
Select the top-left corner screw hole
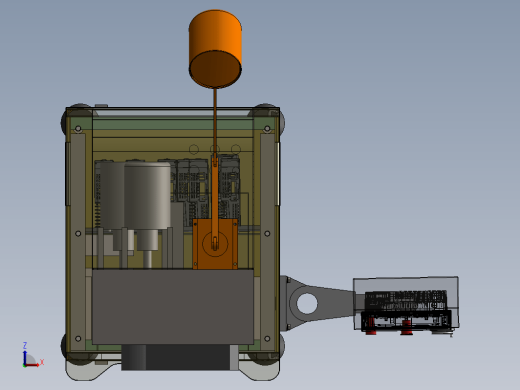coord(78,128)
